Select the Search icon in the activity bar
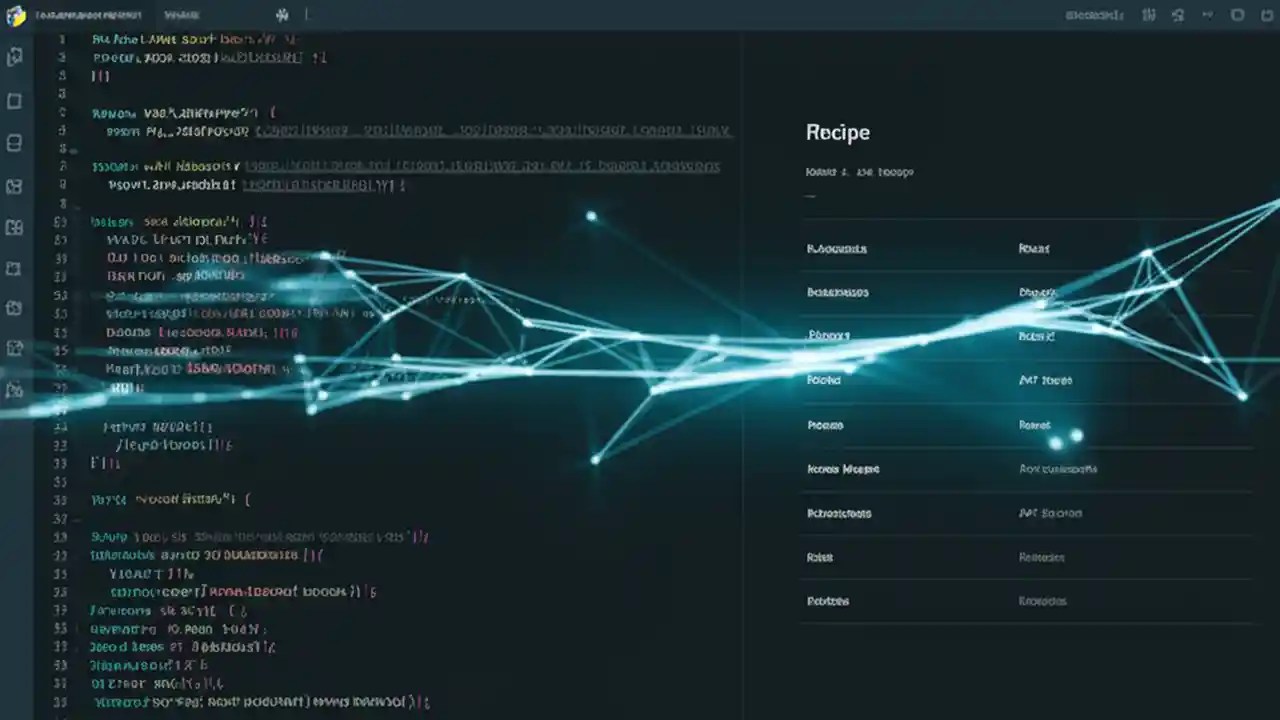 click(x=14, y=101)
